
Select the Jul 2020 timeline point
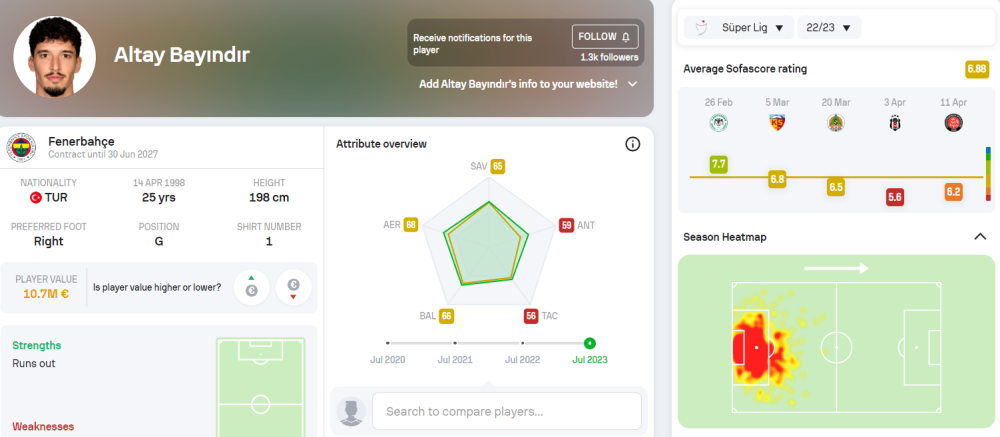tap(387, 343)
